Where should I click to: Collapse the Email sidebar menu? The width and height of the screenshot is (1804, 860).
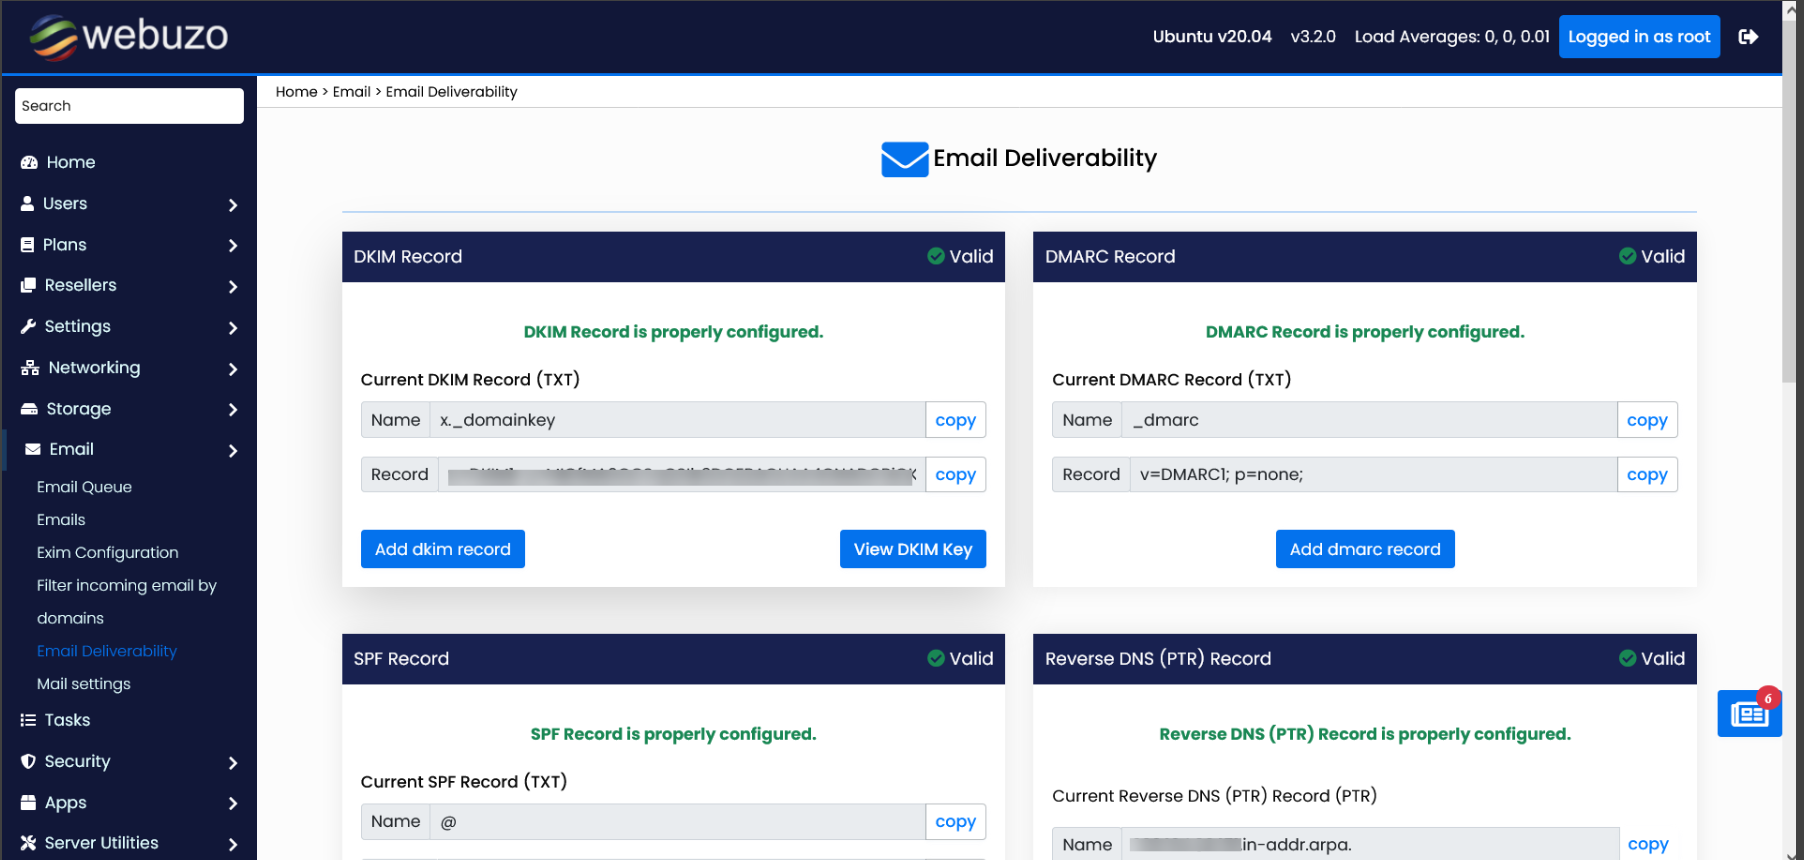pyautogui.click(x=232, y=450)
